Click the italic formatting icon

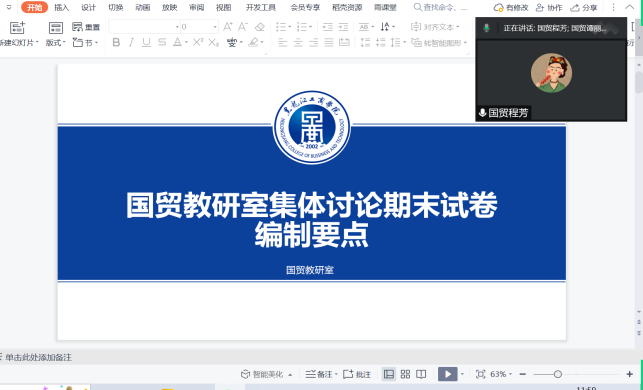[131, 42]
